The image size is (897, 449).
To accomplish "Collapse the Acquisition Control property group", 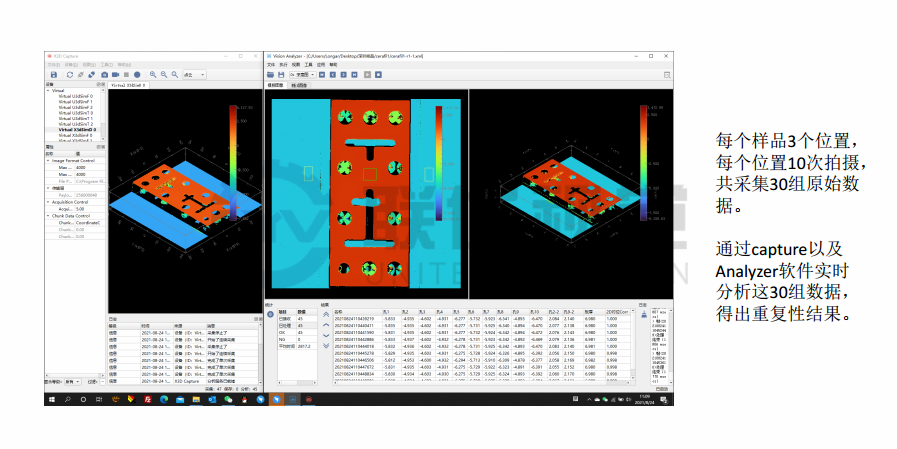I will [48, 201].
